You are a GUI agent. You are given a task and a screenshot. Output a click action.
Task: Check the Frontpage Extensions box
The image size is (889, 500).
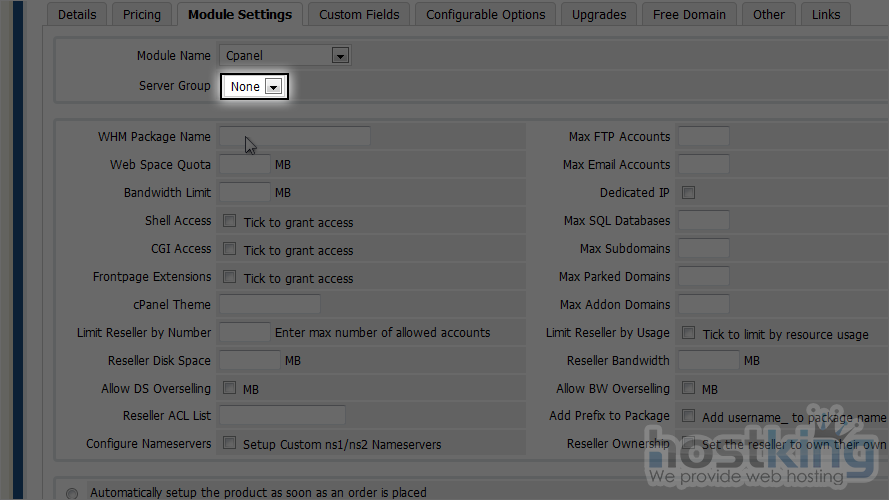(230, 277)
